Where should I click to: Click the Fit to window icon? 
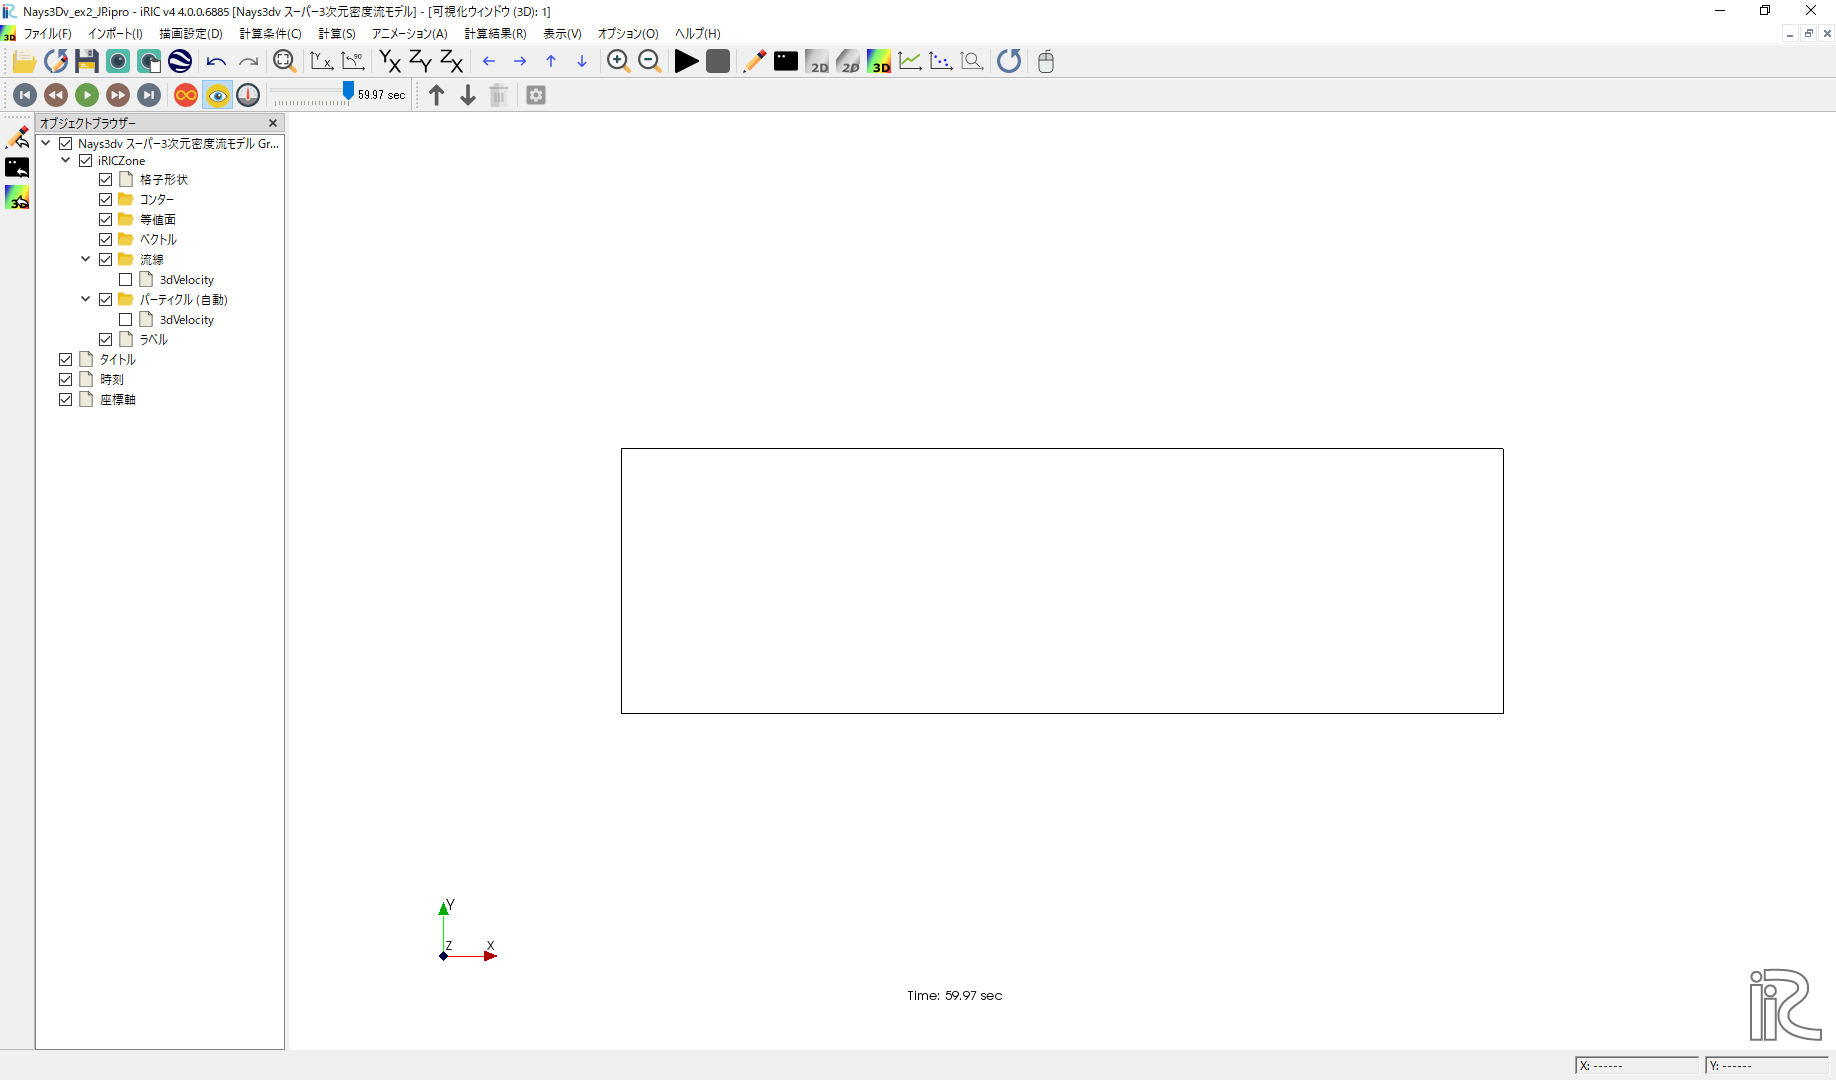tap(284, 61)
